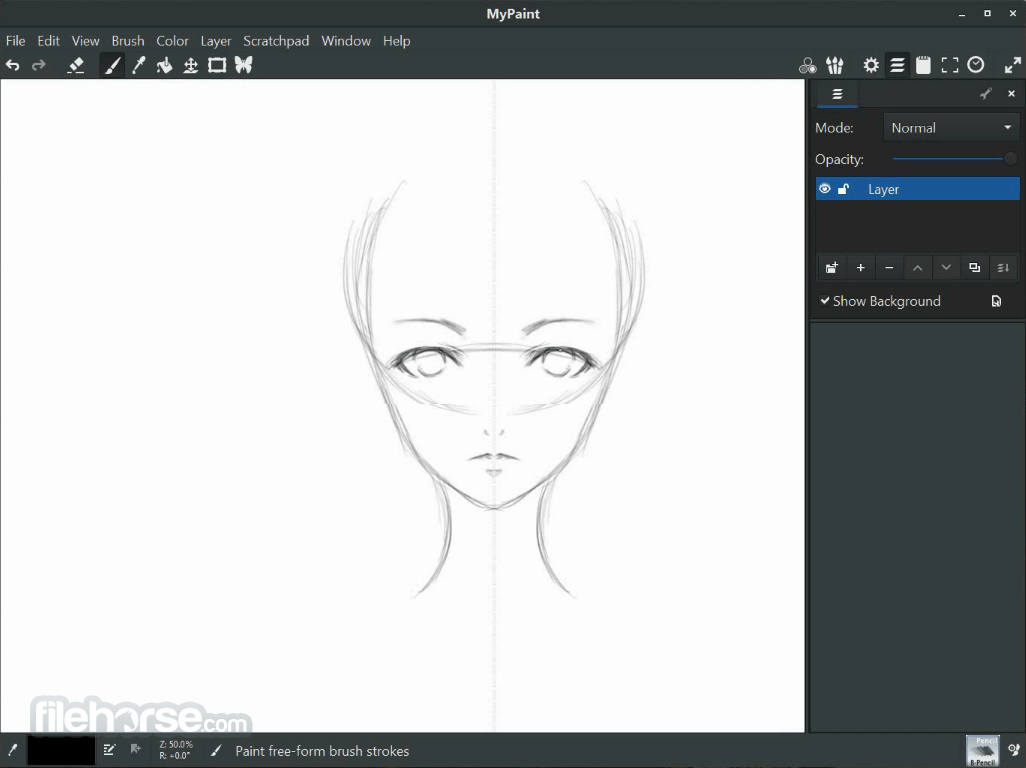The image size is (1026, 768).
Task: Close the Layers panel tab
Action: coord(1012,94)
